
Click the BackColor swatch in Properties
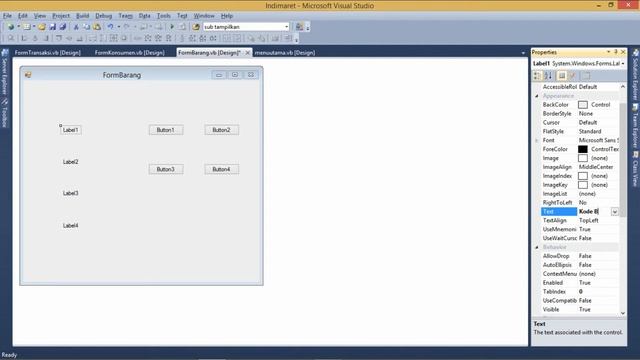click(x=583, y=105)
